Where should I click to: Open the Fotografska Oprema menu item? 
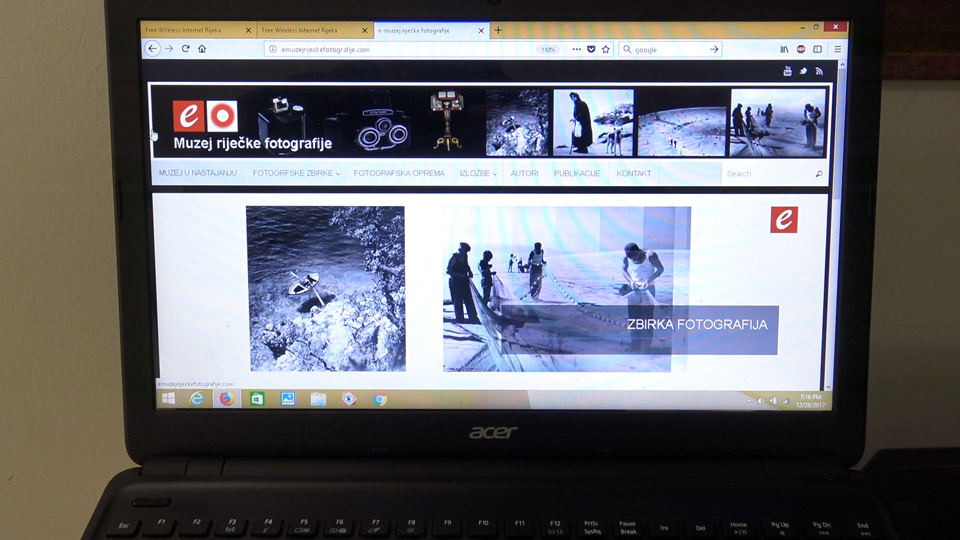pos(399,174)
